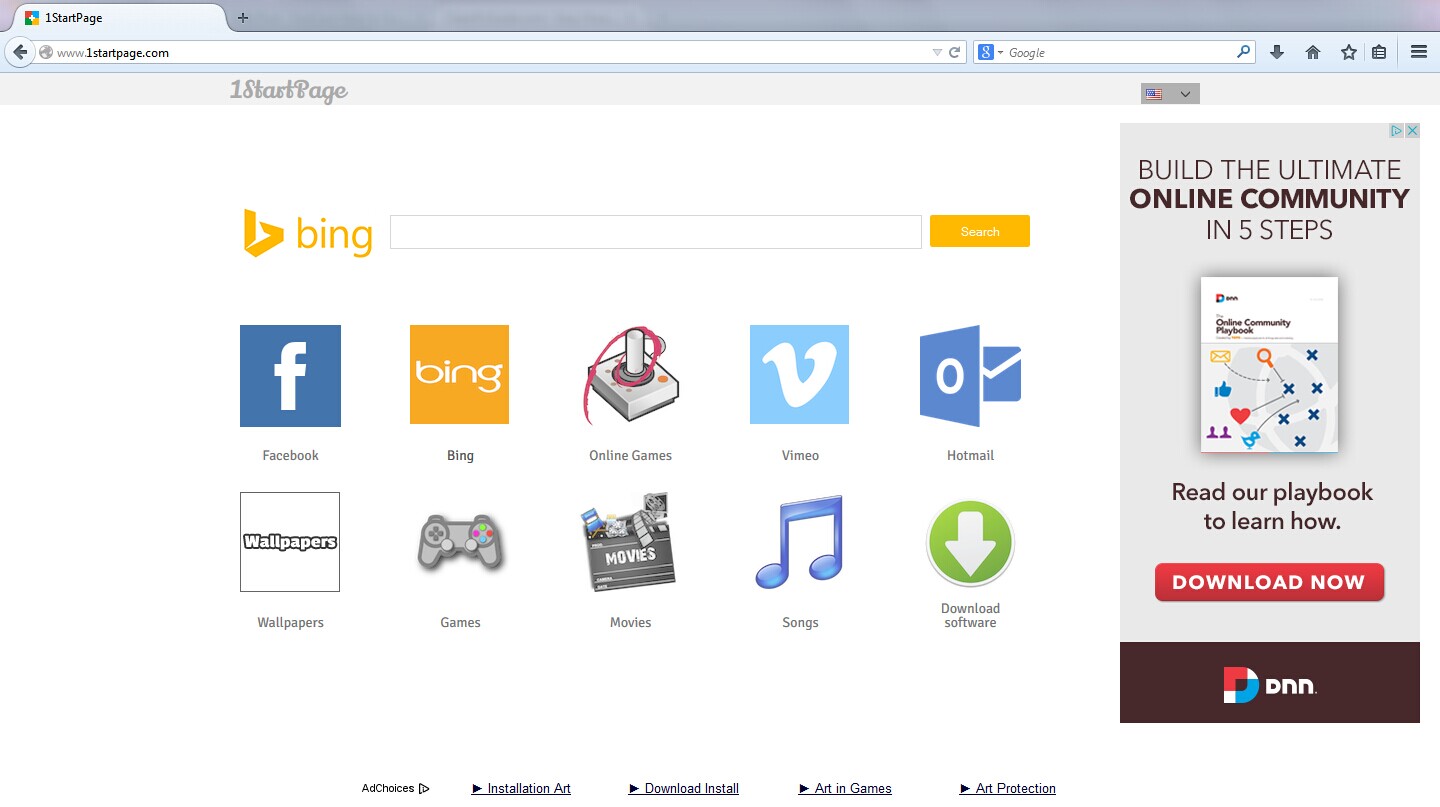Click the Online Community Playbook ad thumbnail
This screenshot has height=807, width=1440.
click(1269, 364)
